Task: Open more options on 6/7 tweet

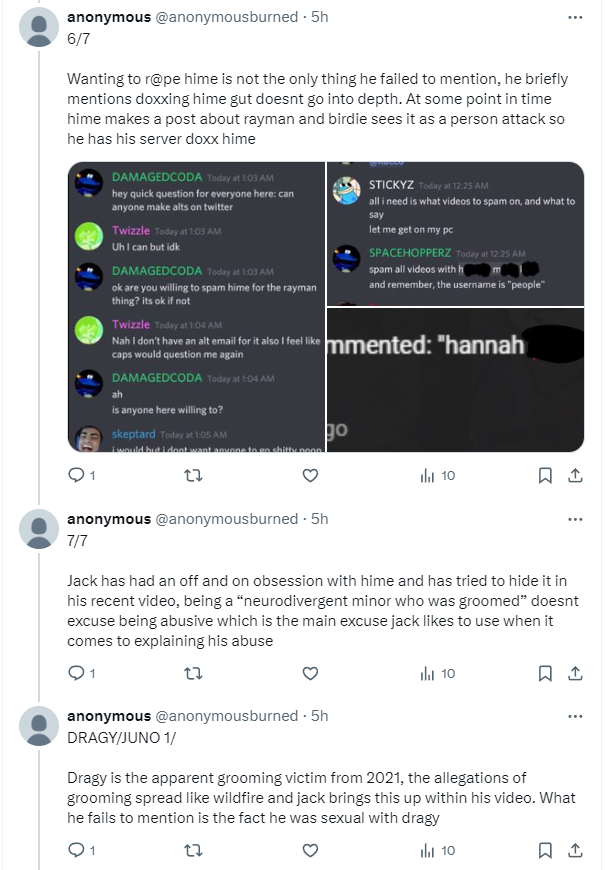Action: (x=574, y=17)
